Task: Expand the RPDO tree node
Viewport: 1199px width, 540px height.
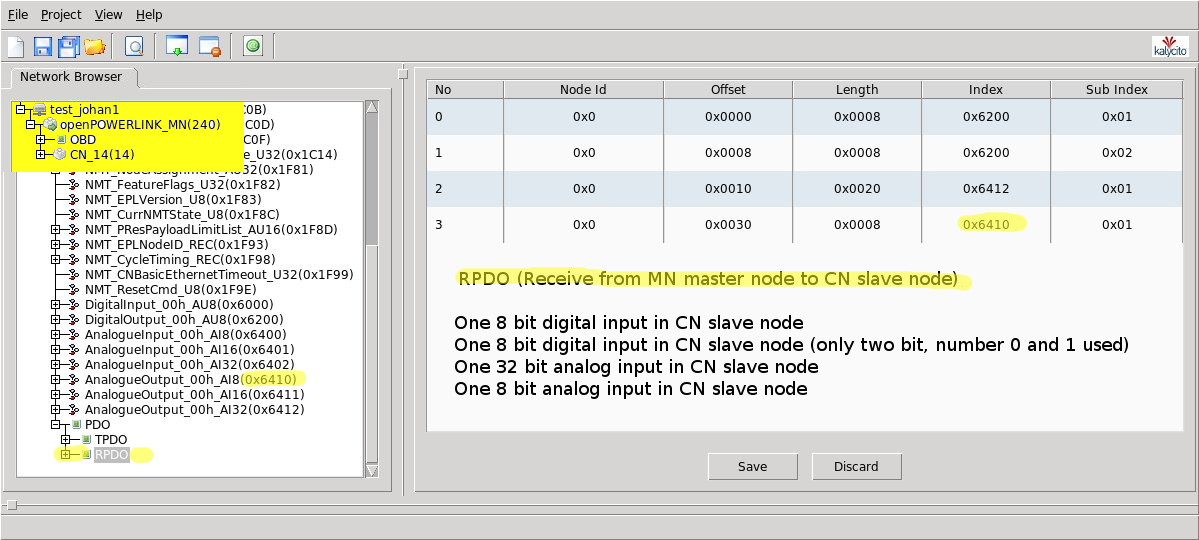Action: tap(66, 455)
